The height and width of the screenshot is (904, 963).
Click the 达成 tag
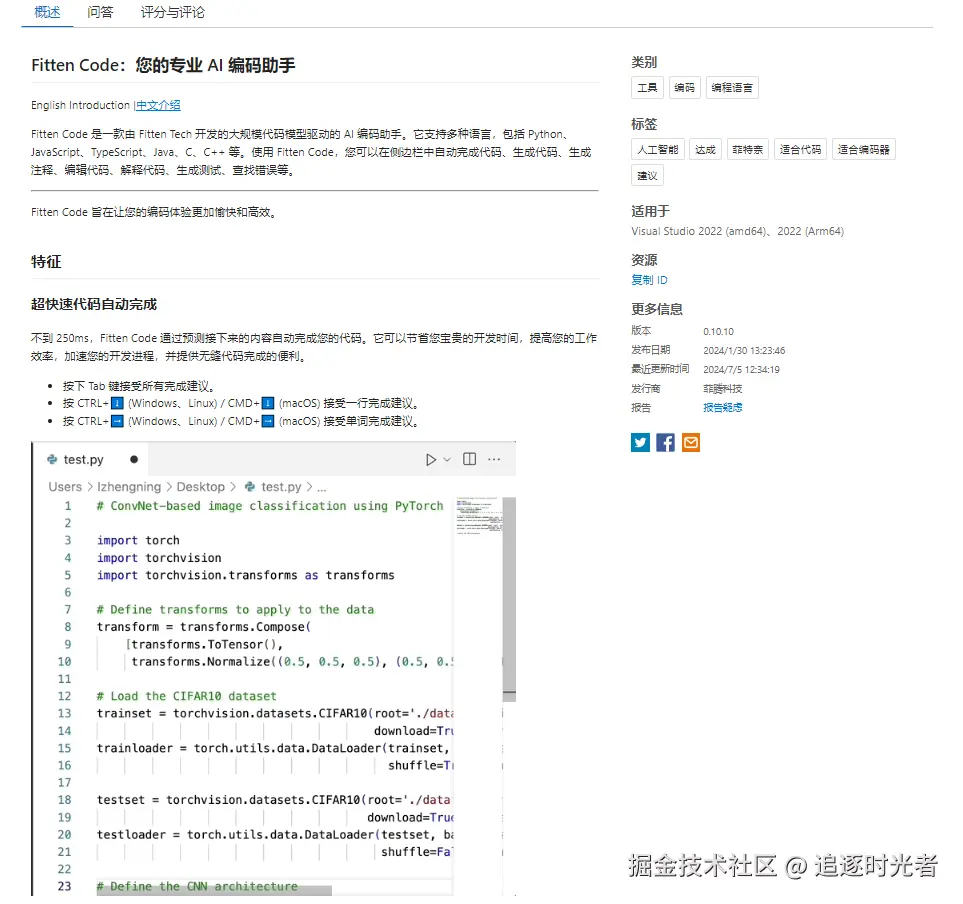705,149
